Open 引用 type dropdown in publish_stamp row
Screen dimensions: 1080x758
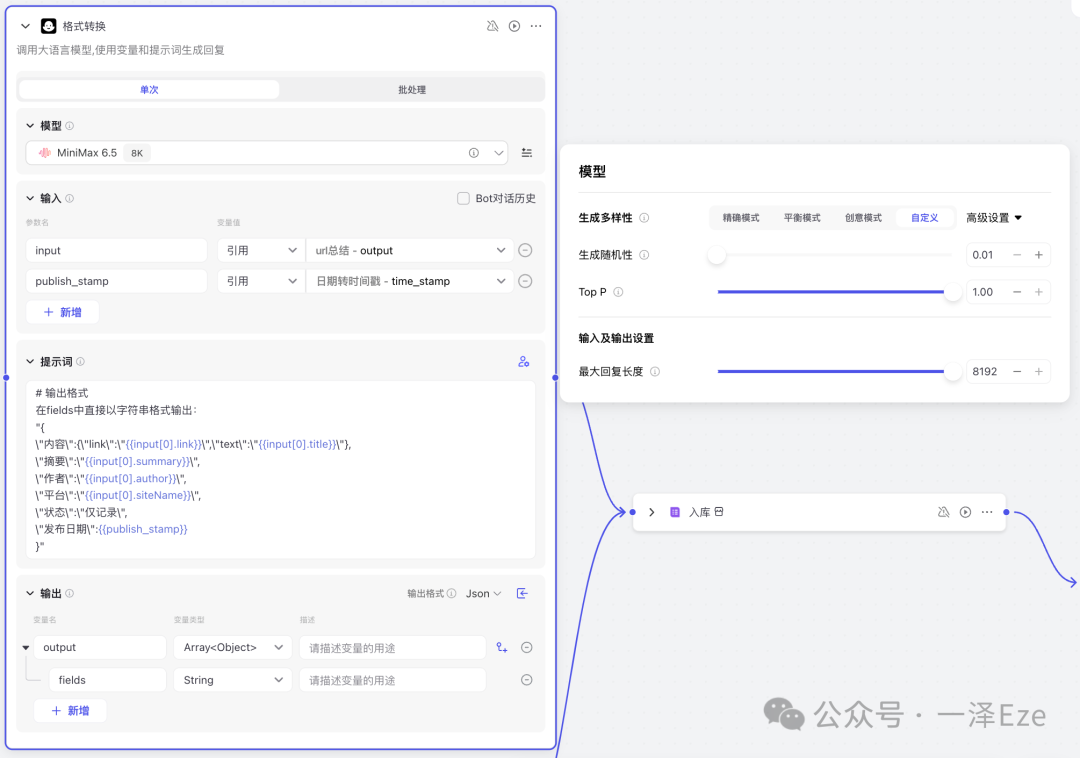click(x=260, y=281)
